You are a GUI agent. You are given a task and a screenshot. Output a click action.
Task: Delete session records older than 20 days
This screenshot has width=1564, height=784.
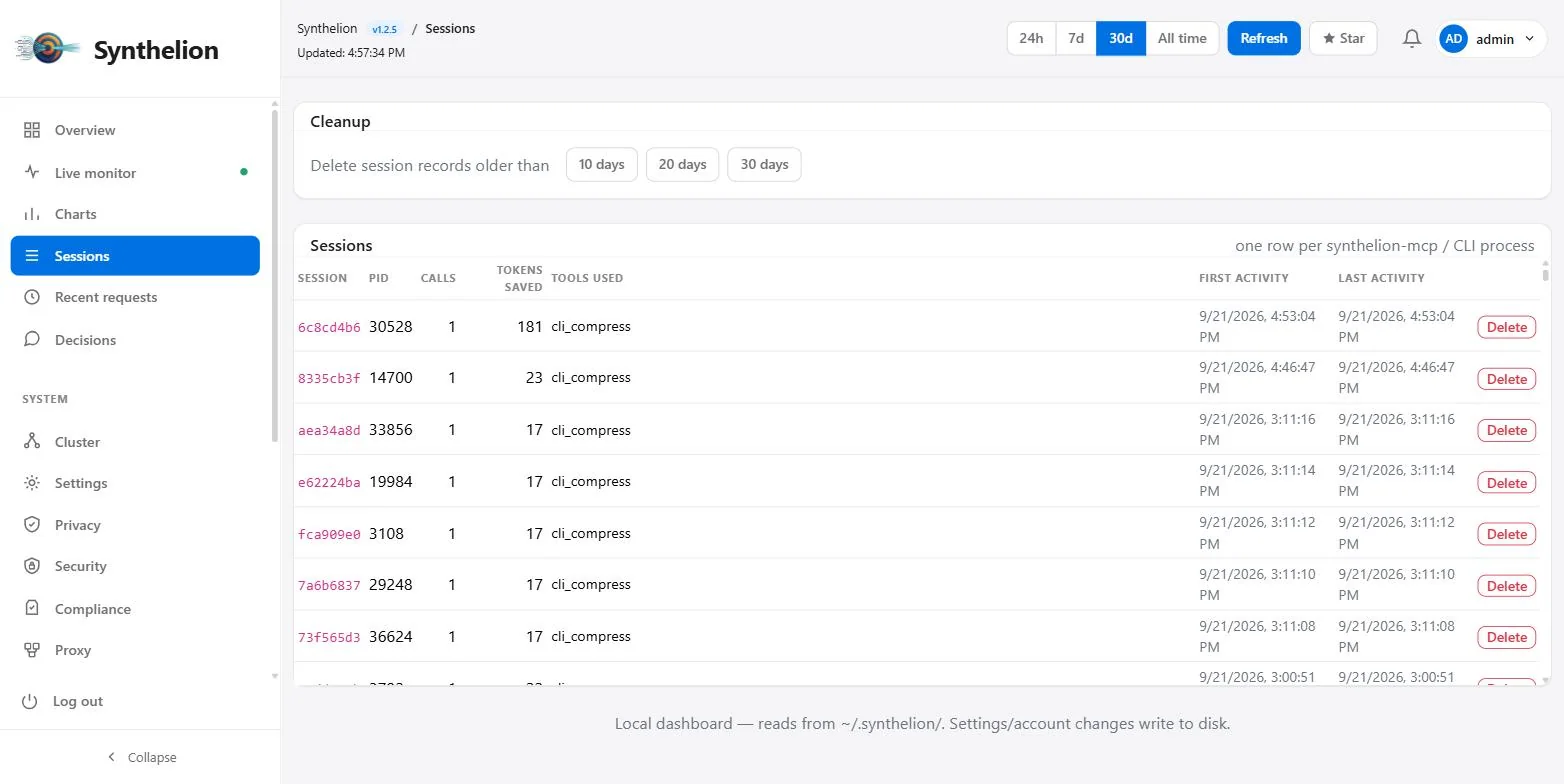coord(683,164)
